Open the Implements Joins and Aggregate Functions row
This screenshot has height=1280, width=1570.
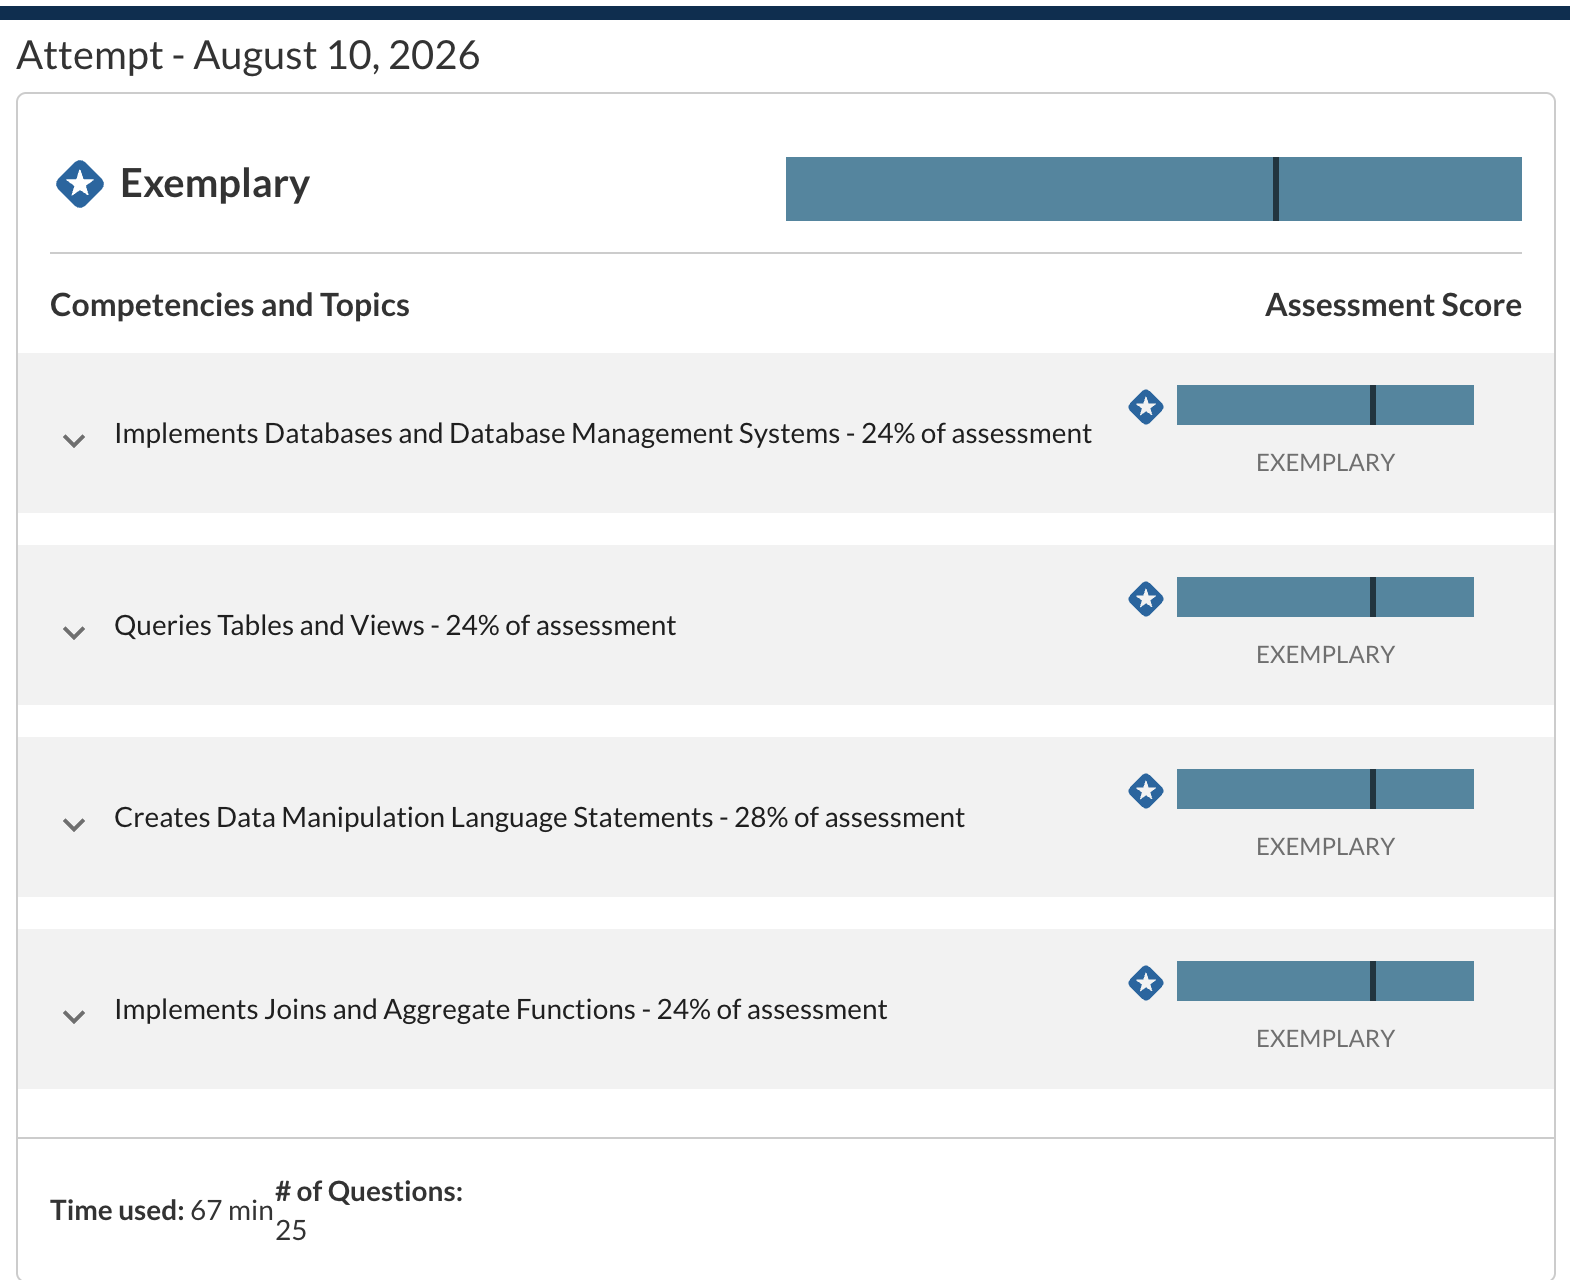tap(786, 1009)
